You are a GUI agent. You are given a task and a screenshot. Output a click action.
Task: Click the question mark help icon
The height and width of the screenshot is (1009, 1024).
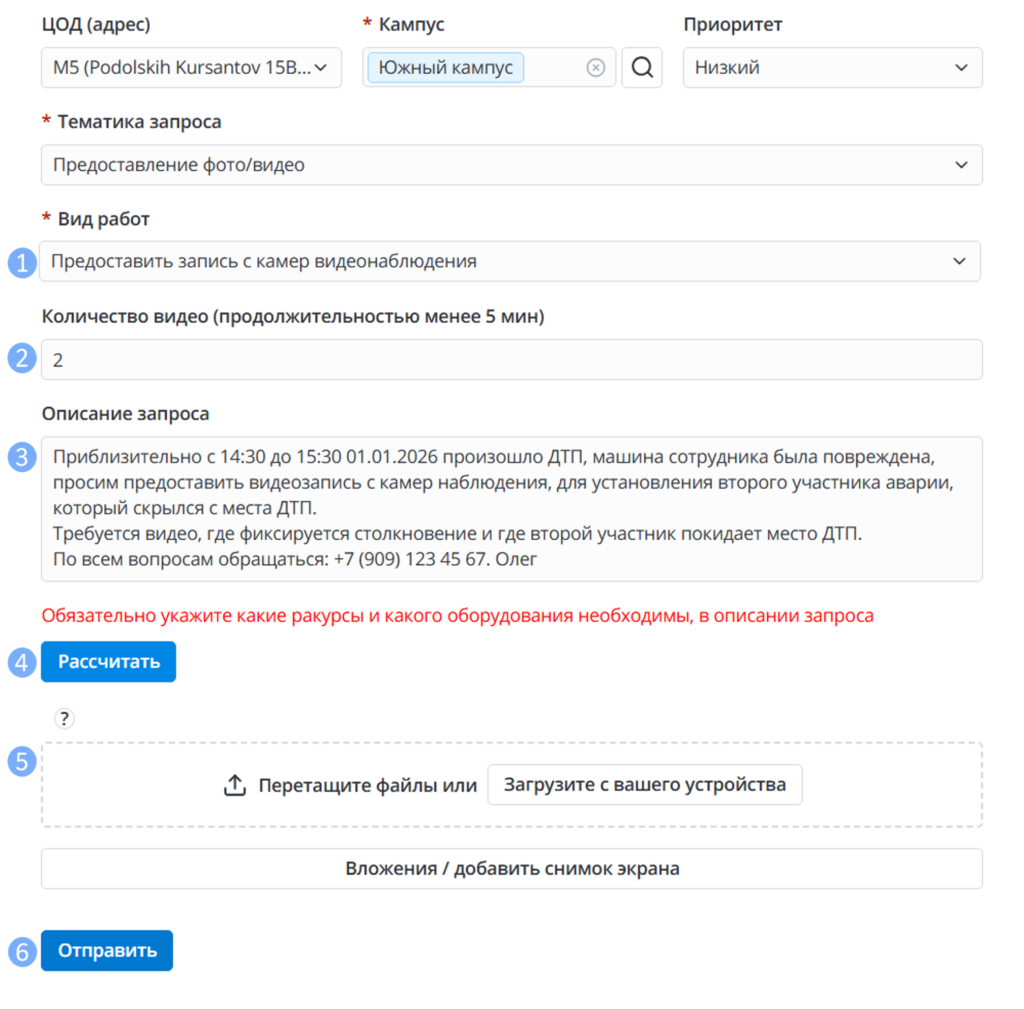click(x=64, y=718)
